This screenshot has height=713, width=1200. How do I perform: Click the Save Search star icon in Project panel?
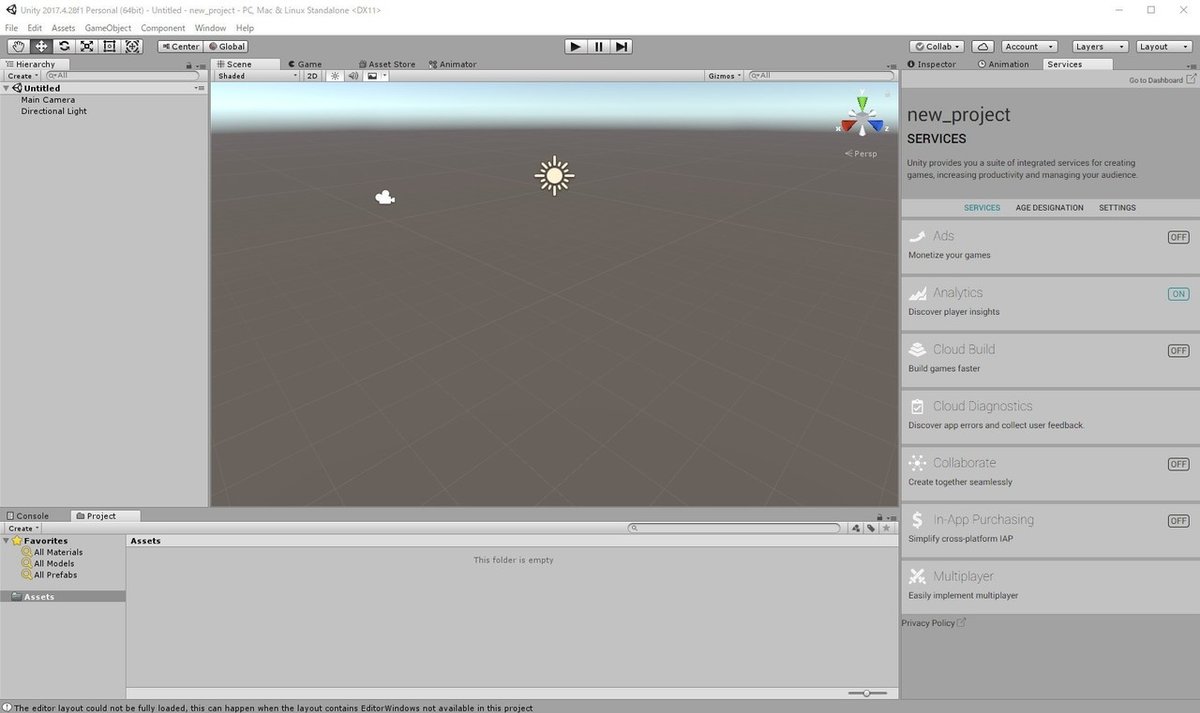pyautogui.click(x=886, y=528)
